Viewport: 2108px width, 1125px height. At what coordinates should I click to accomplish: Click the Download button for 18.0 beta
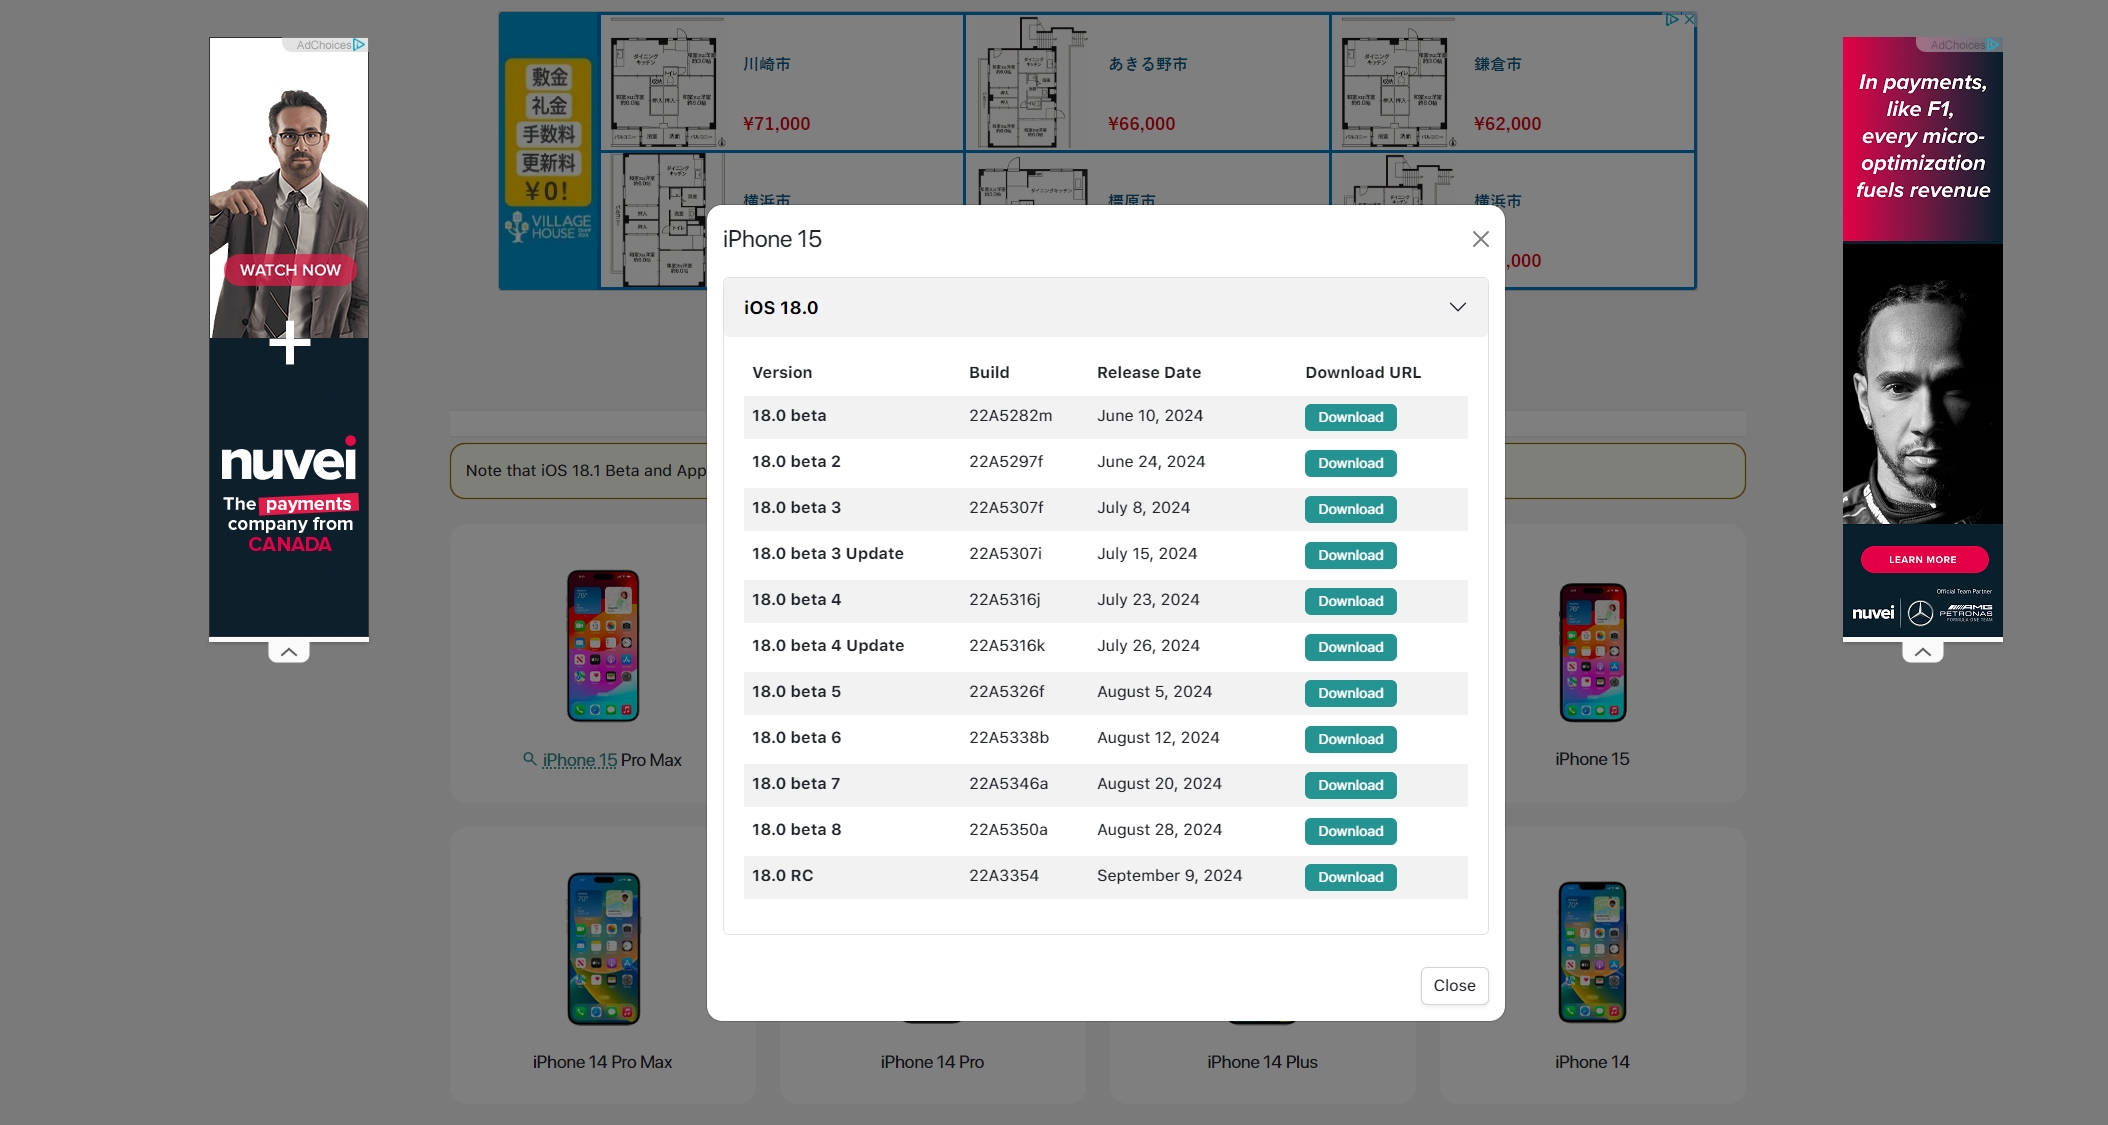point(1348,417)
